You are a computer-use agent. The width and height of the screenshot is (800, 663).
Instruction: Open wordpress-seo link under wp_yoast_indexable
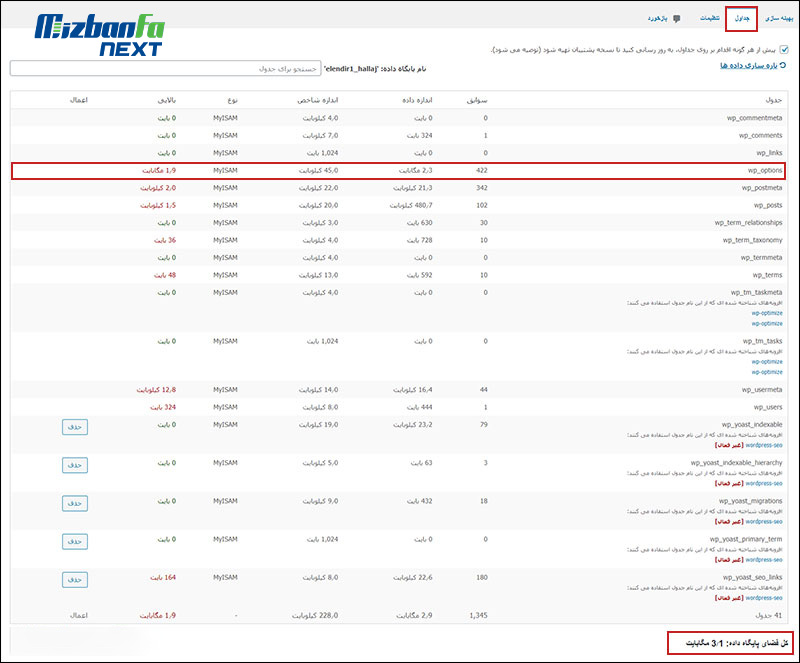[x=764, y=446]
